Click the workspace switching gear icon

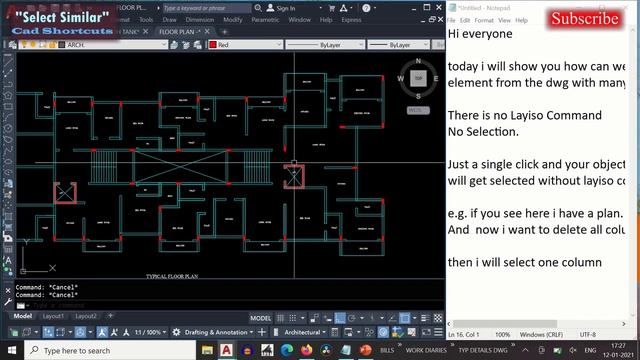[176, 332]
